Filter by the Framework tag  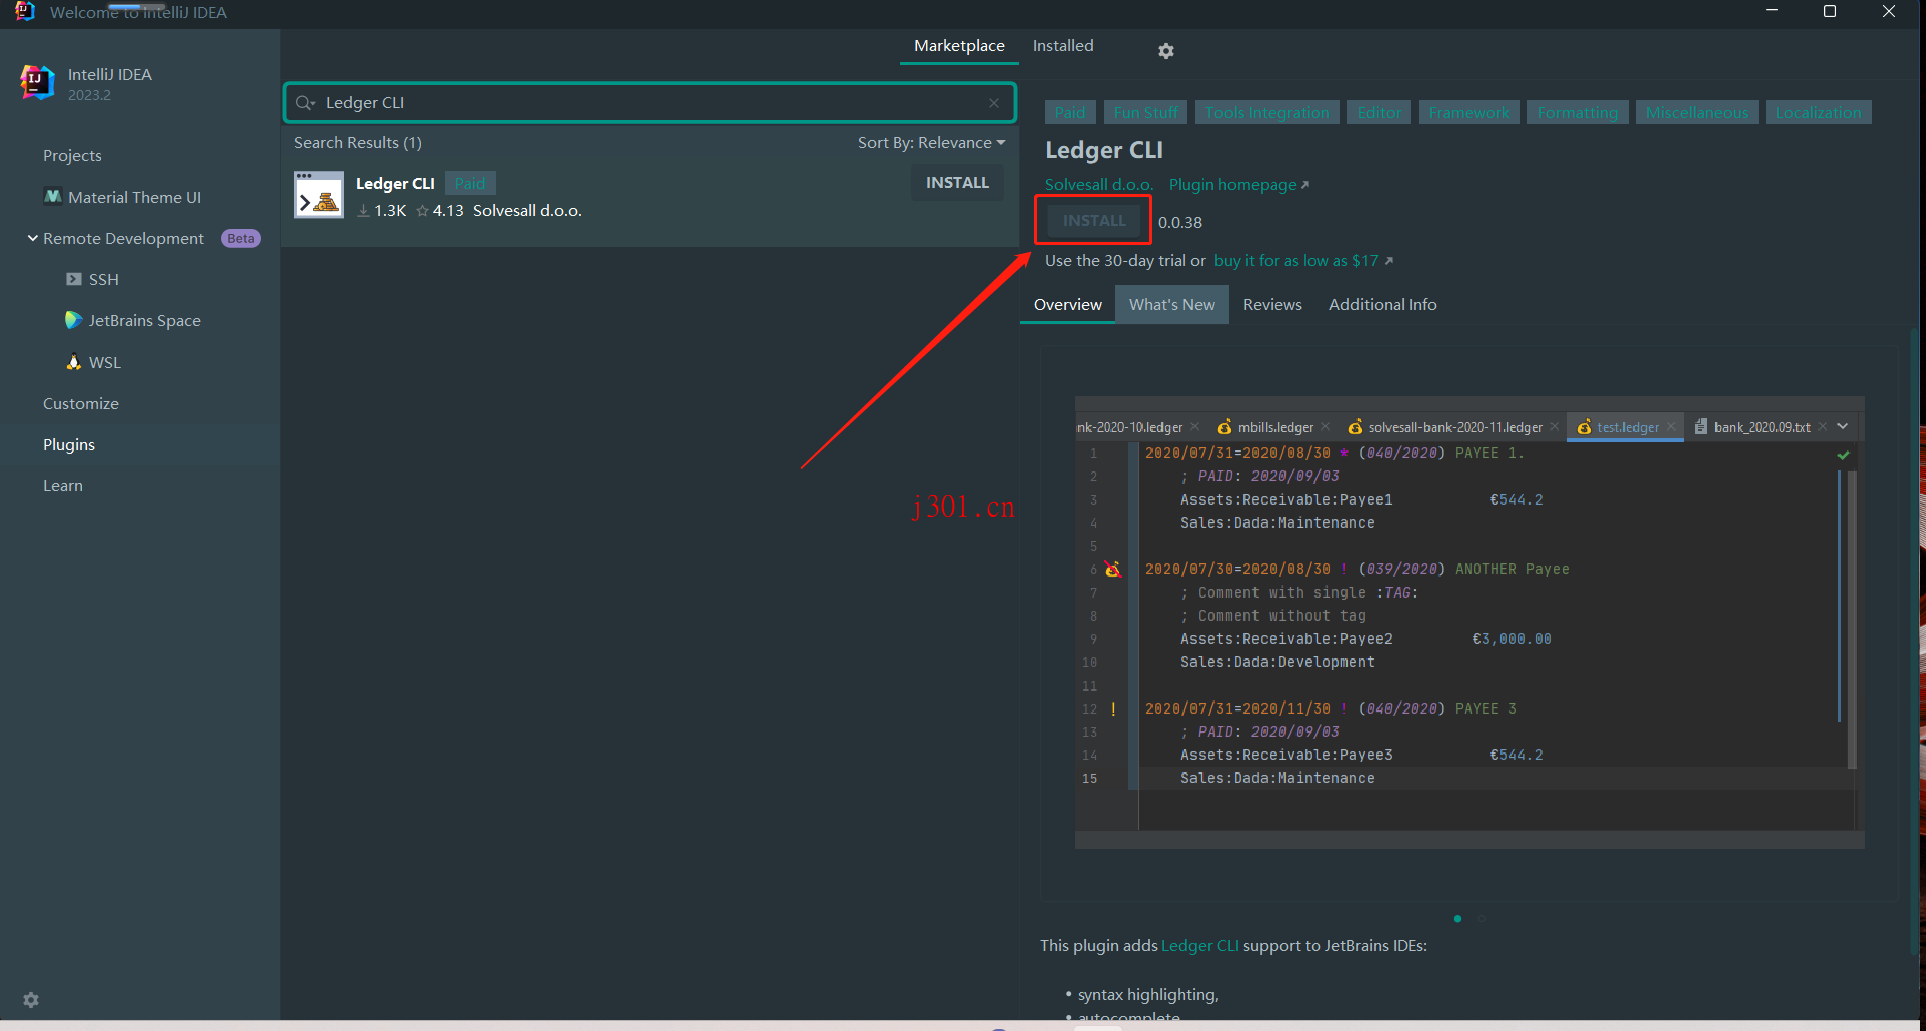pyautogui.click(x=1469, y=113)
